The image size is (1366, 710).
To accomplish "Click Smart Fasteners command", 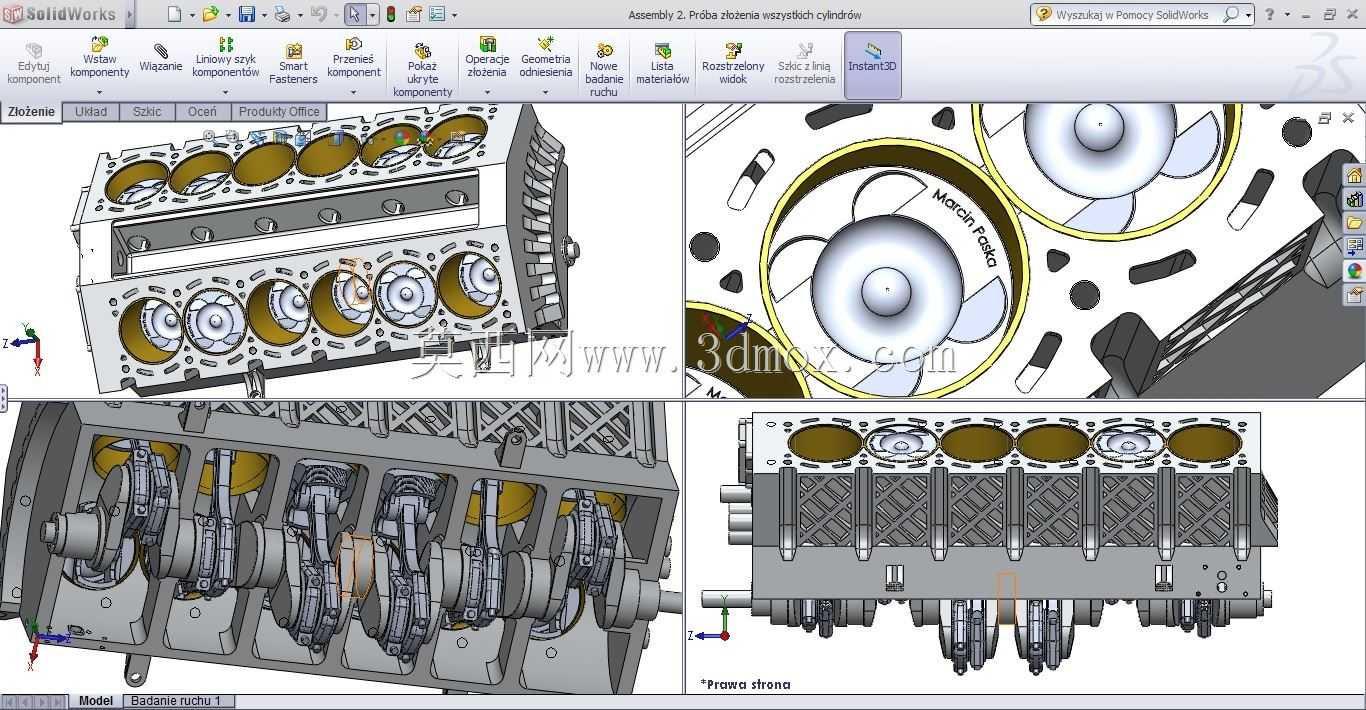I will click(293, 64).
